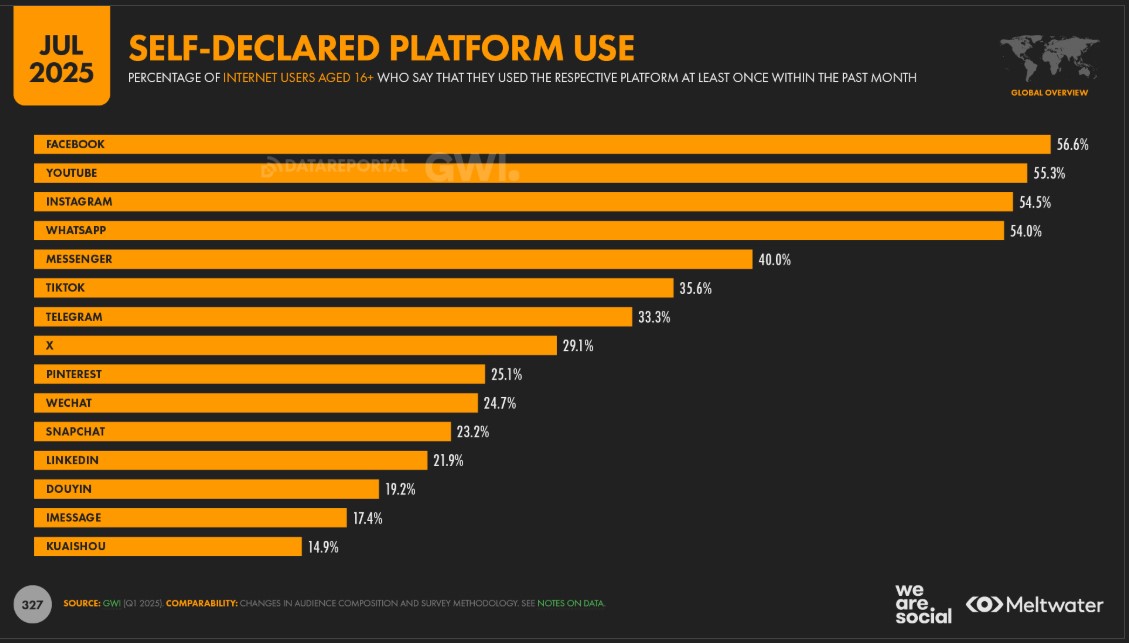Click the Global Overview label

click(x=1049, y=93)
